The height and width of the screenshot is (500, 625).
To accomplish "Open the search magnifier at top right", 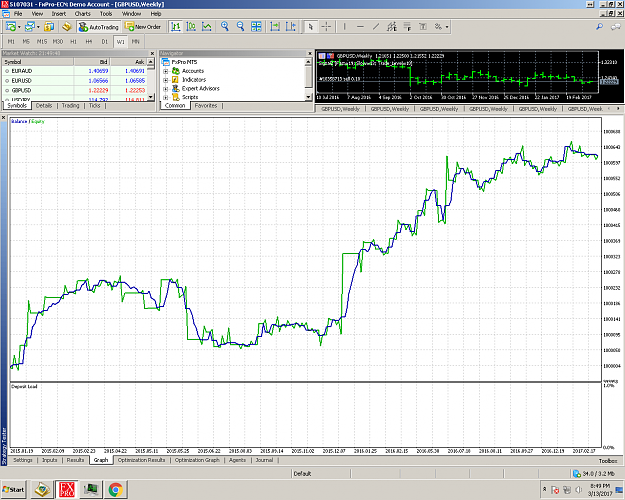I will click(599, 27).
